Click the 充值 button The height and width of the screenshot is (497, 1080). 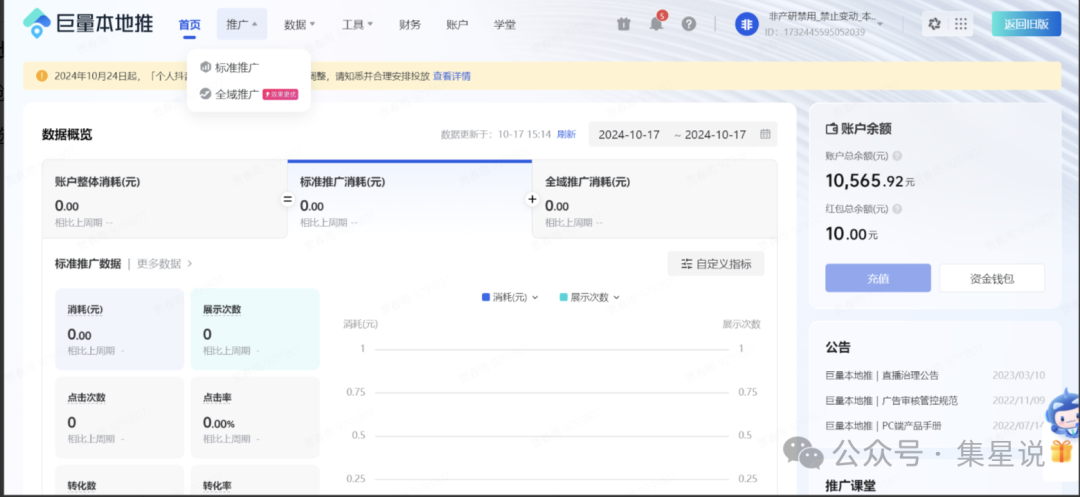pos(878,278)
